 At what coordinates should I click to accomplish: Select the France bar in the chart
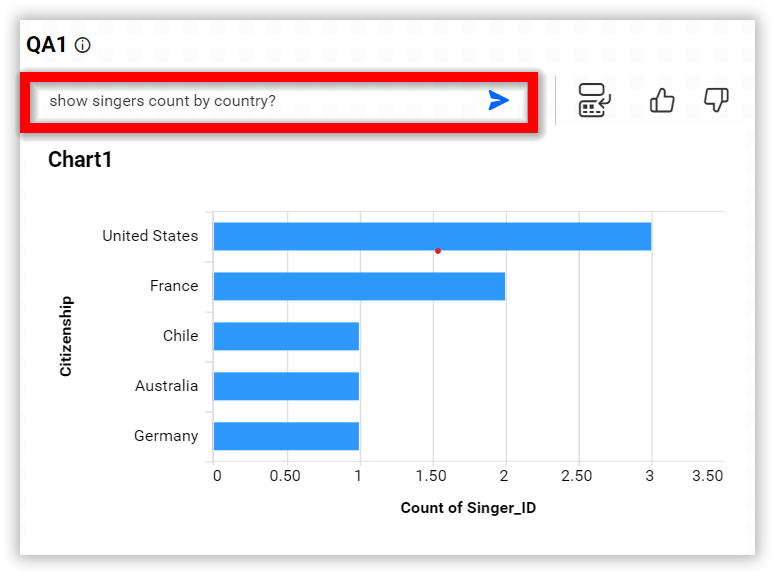click(359, 286)
